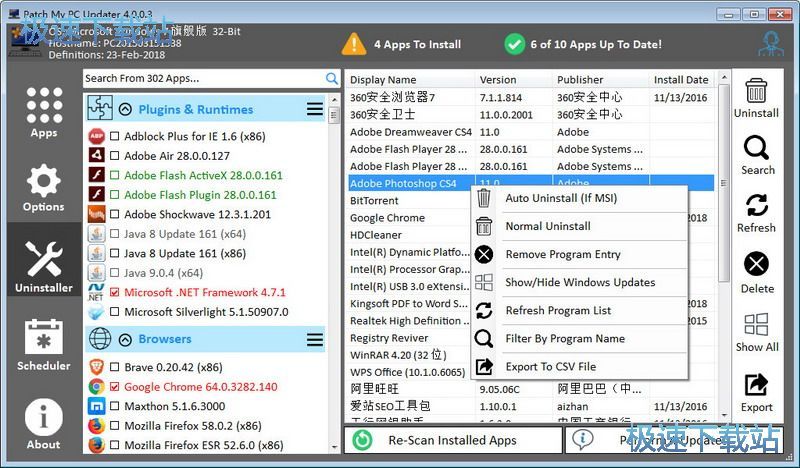Click the Maxthon browser icon
The height and width of the screenshot is (468, 800).
pyautogui.click(x=96, y=406)
